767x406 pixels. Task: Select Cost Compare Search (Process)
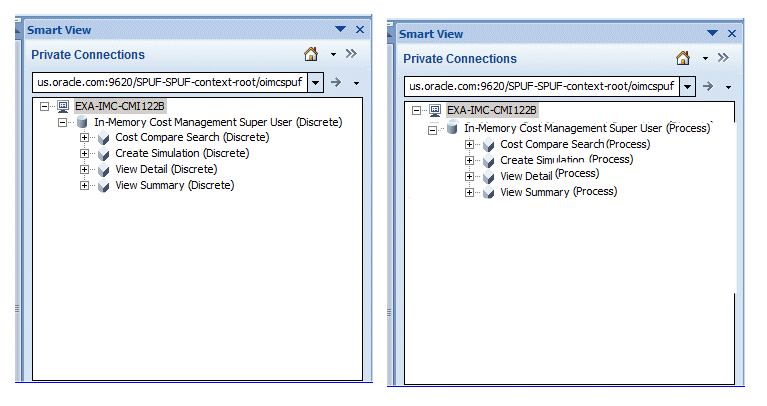click(575, 144)
